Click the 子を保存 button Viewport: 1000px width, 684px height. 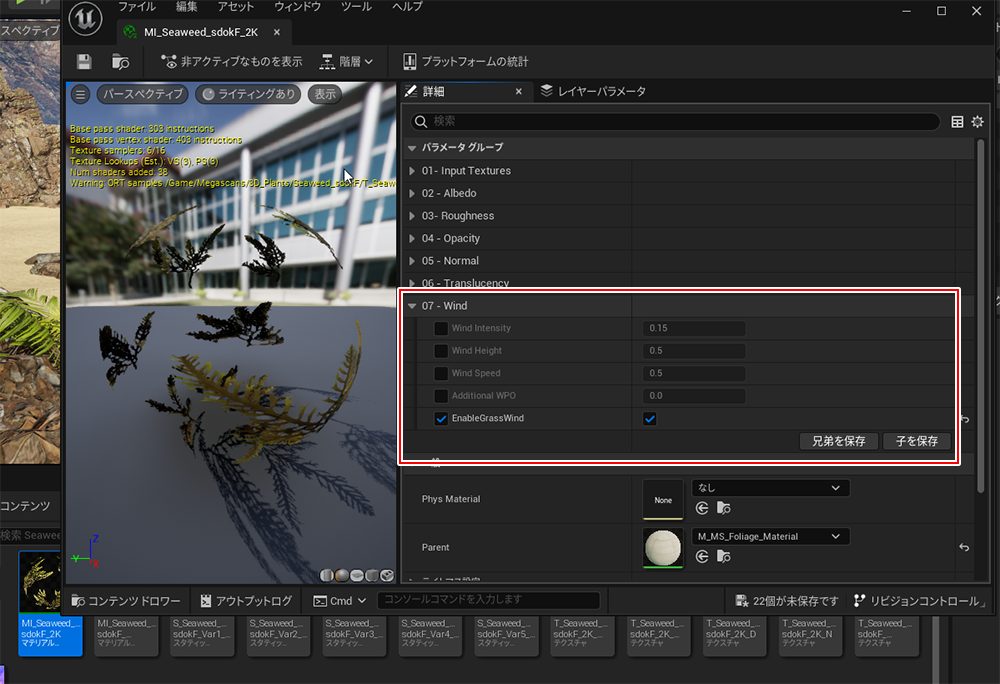coord(916,441)
